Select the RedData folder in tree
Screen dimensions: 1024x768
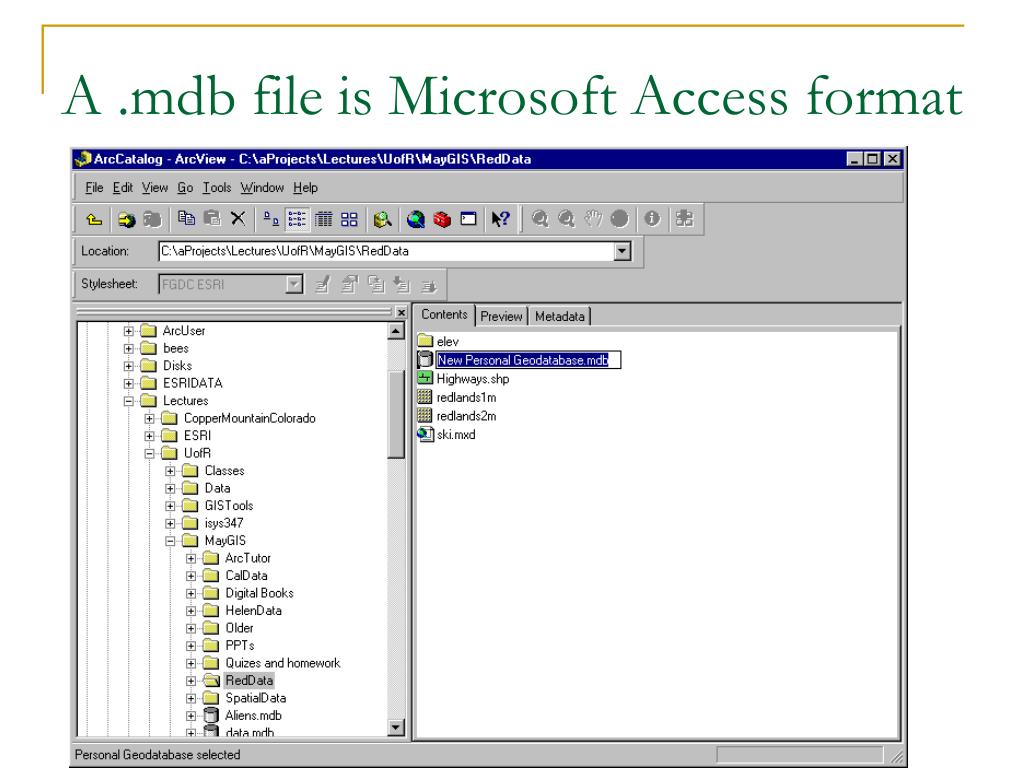point(249,680)
